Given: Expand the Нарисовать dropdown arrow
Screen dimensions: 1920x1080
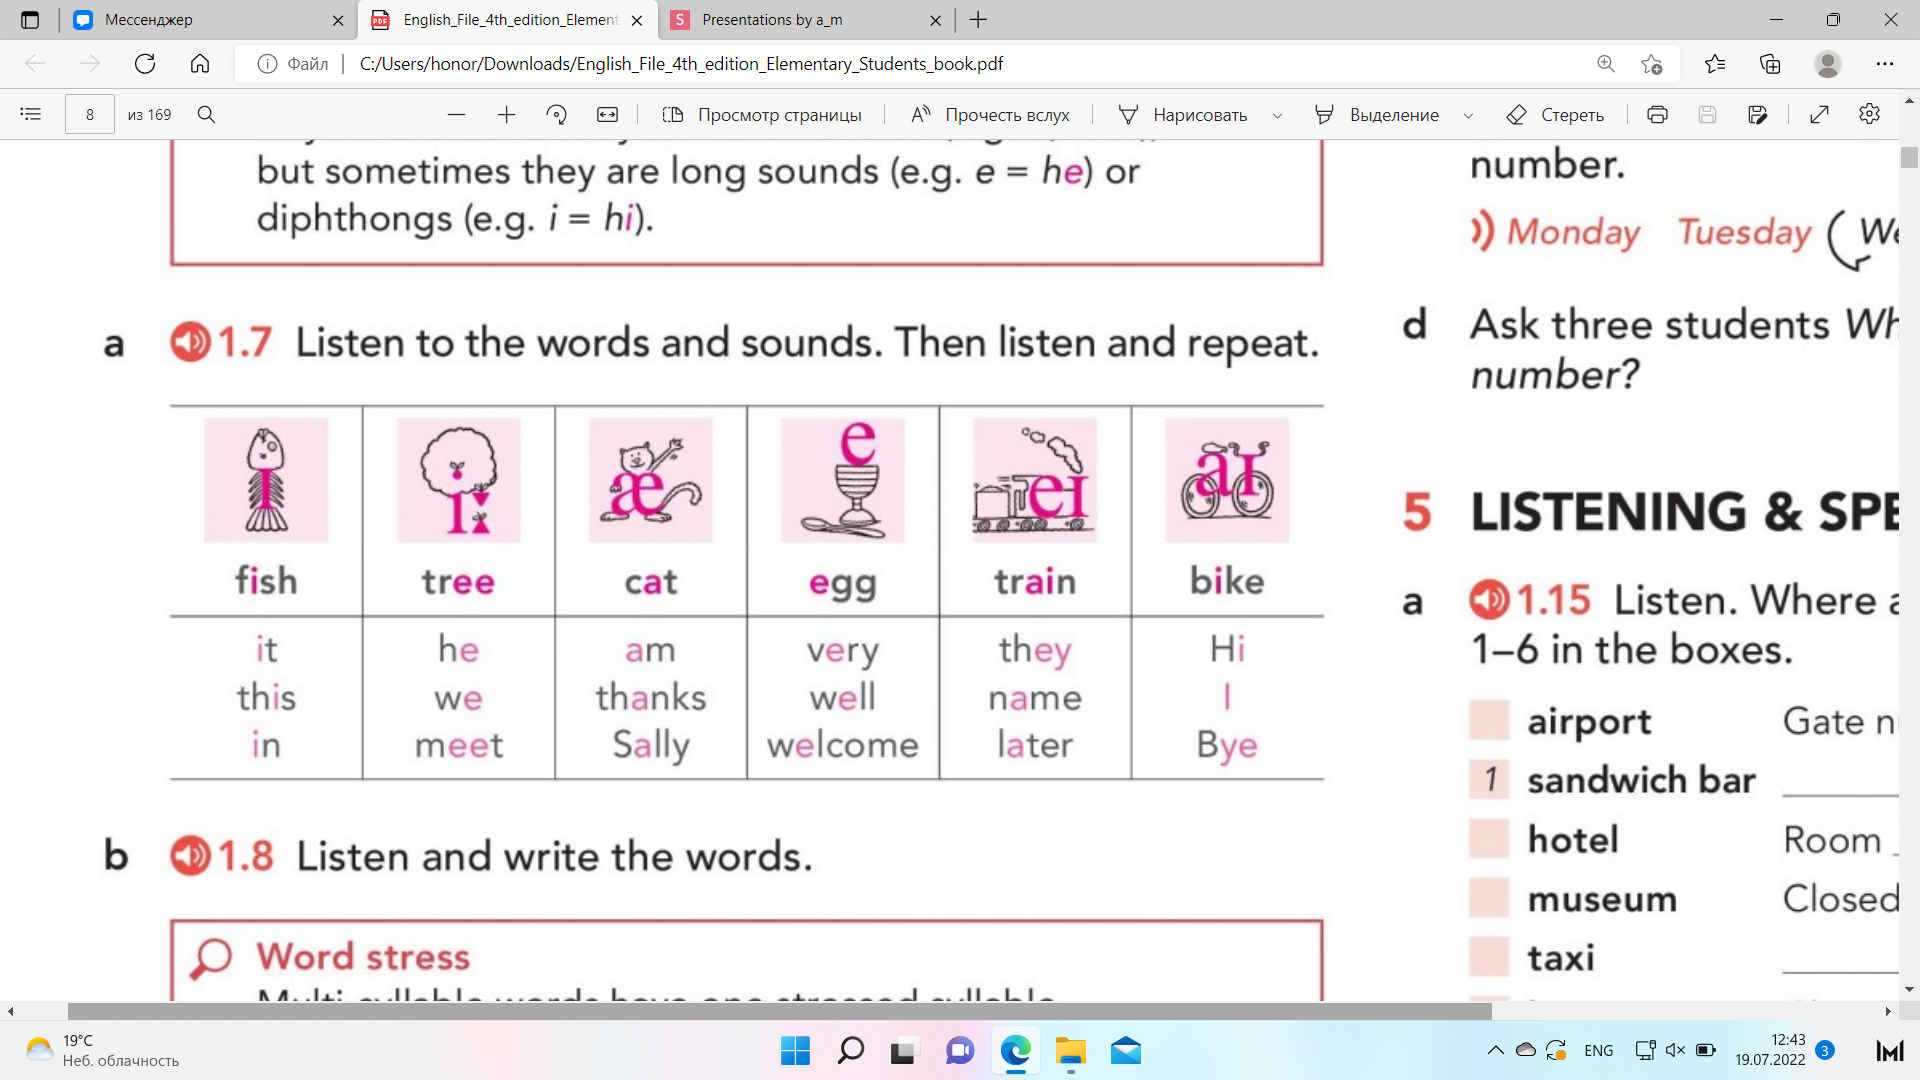Looking at the screenshot, I should coord(1277,116).
